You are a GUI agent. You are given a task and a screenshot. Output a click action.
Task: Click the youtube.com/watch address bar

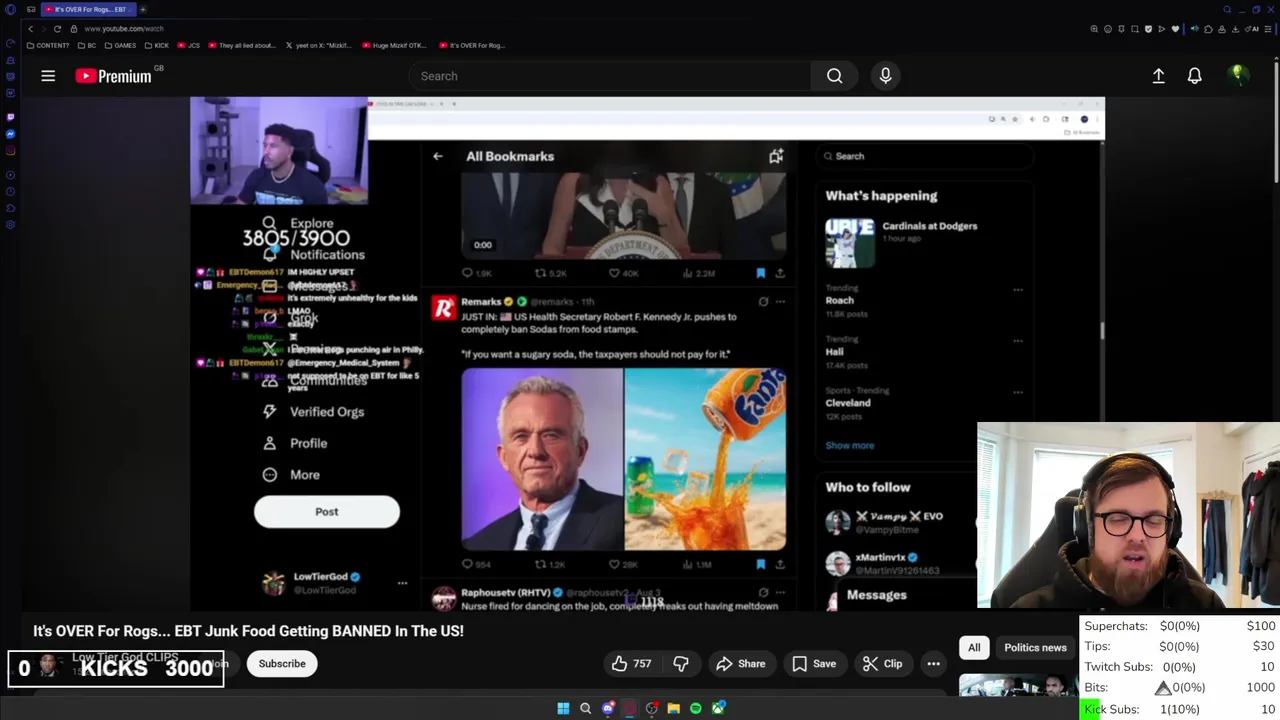coord(124,29)
